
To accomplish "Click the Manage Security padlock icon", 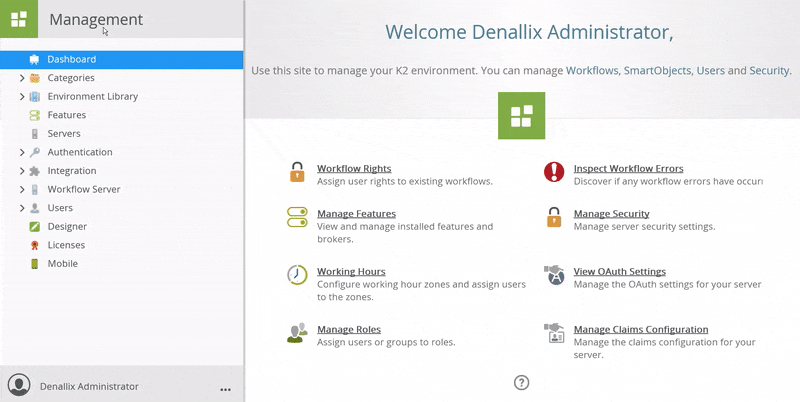I will [x=553, y=217].
